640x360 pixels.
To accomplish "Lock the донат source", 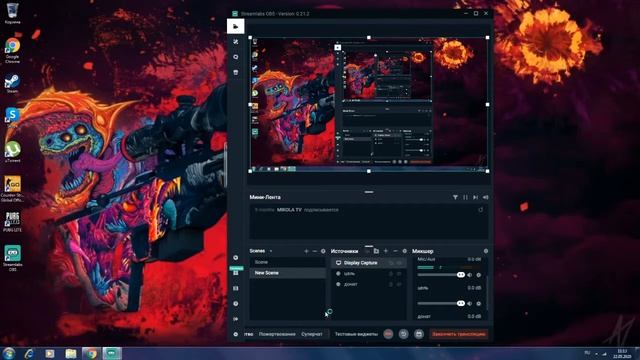I will point(391,284).
